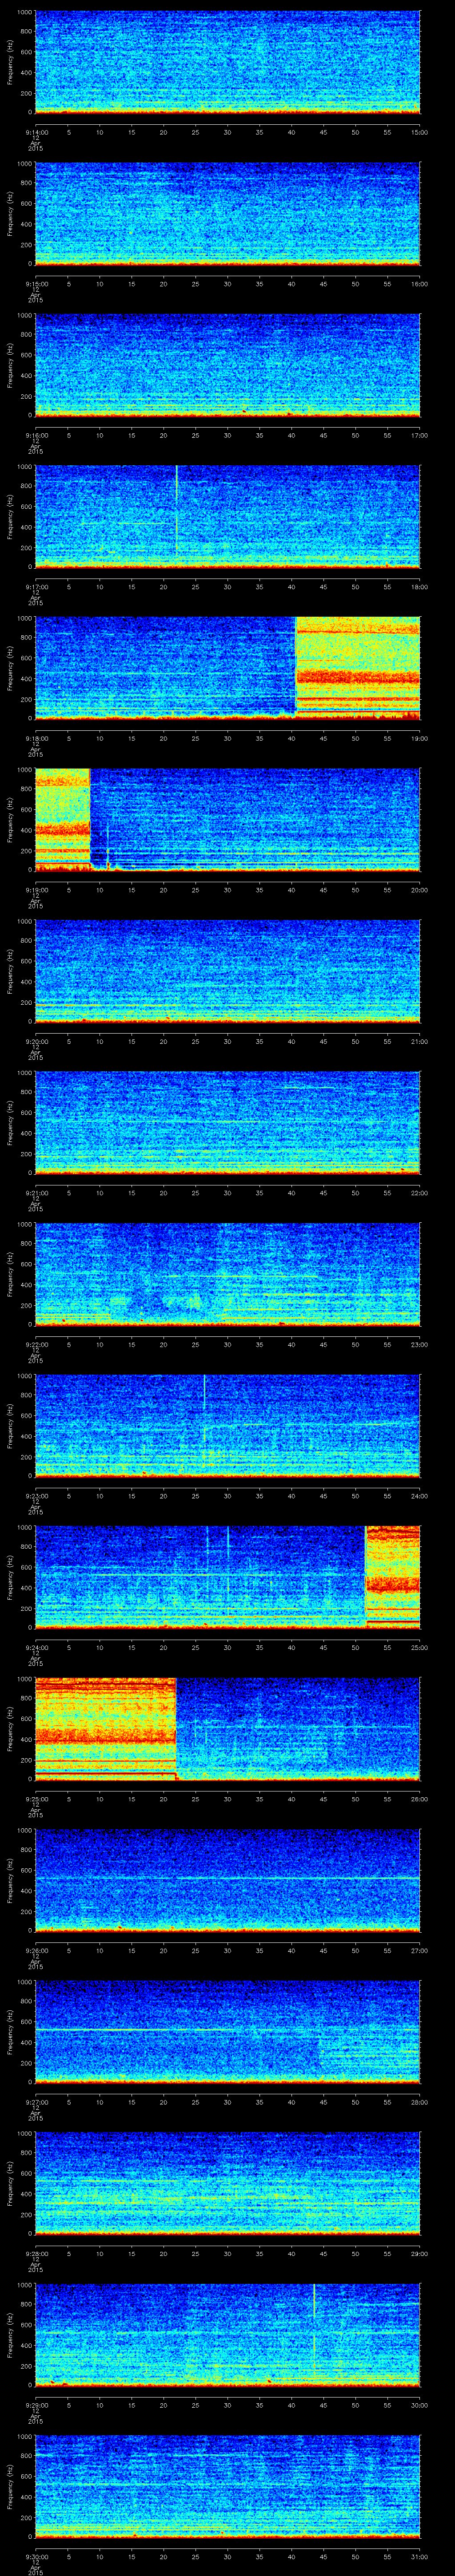455x2576 pixels.
Task: Pick the "26:00" end time label
Action: pos(420,1798)
